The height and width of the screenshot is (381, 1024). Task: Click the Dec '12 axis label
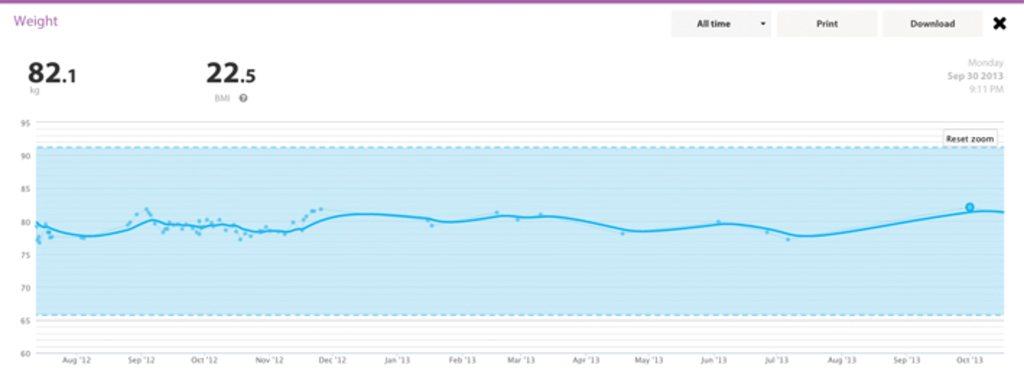click(x=333, y=360)
